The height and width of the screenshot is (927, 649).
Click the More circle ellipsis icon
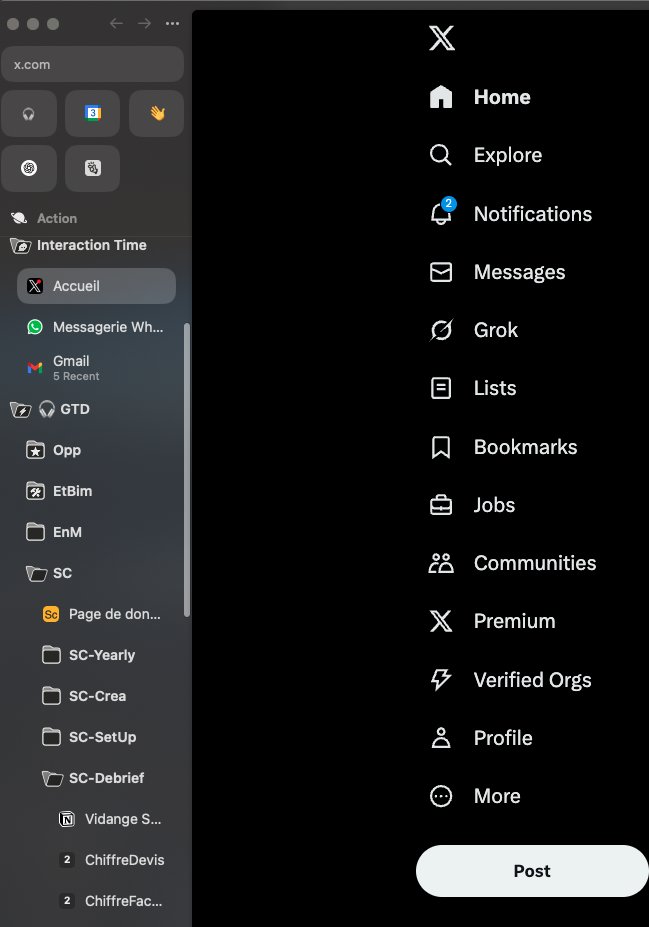click(x=441, y=796)
